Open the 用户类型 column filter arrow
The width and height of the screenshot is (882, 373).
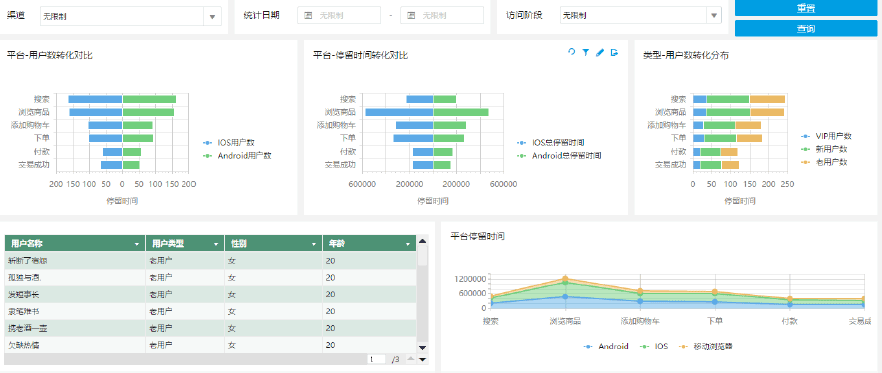(x=217, y=244)
